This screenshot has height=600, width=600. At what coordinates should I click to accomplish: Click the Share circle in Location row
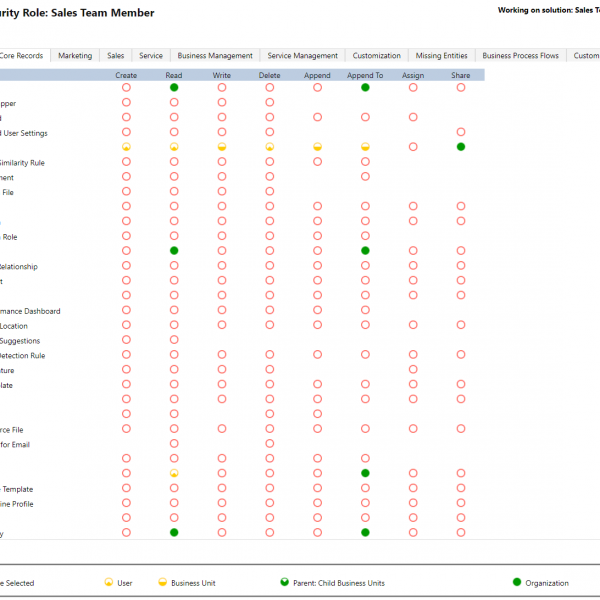461,325
